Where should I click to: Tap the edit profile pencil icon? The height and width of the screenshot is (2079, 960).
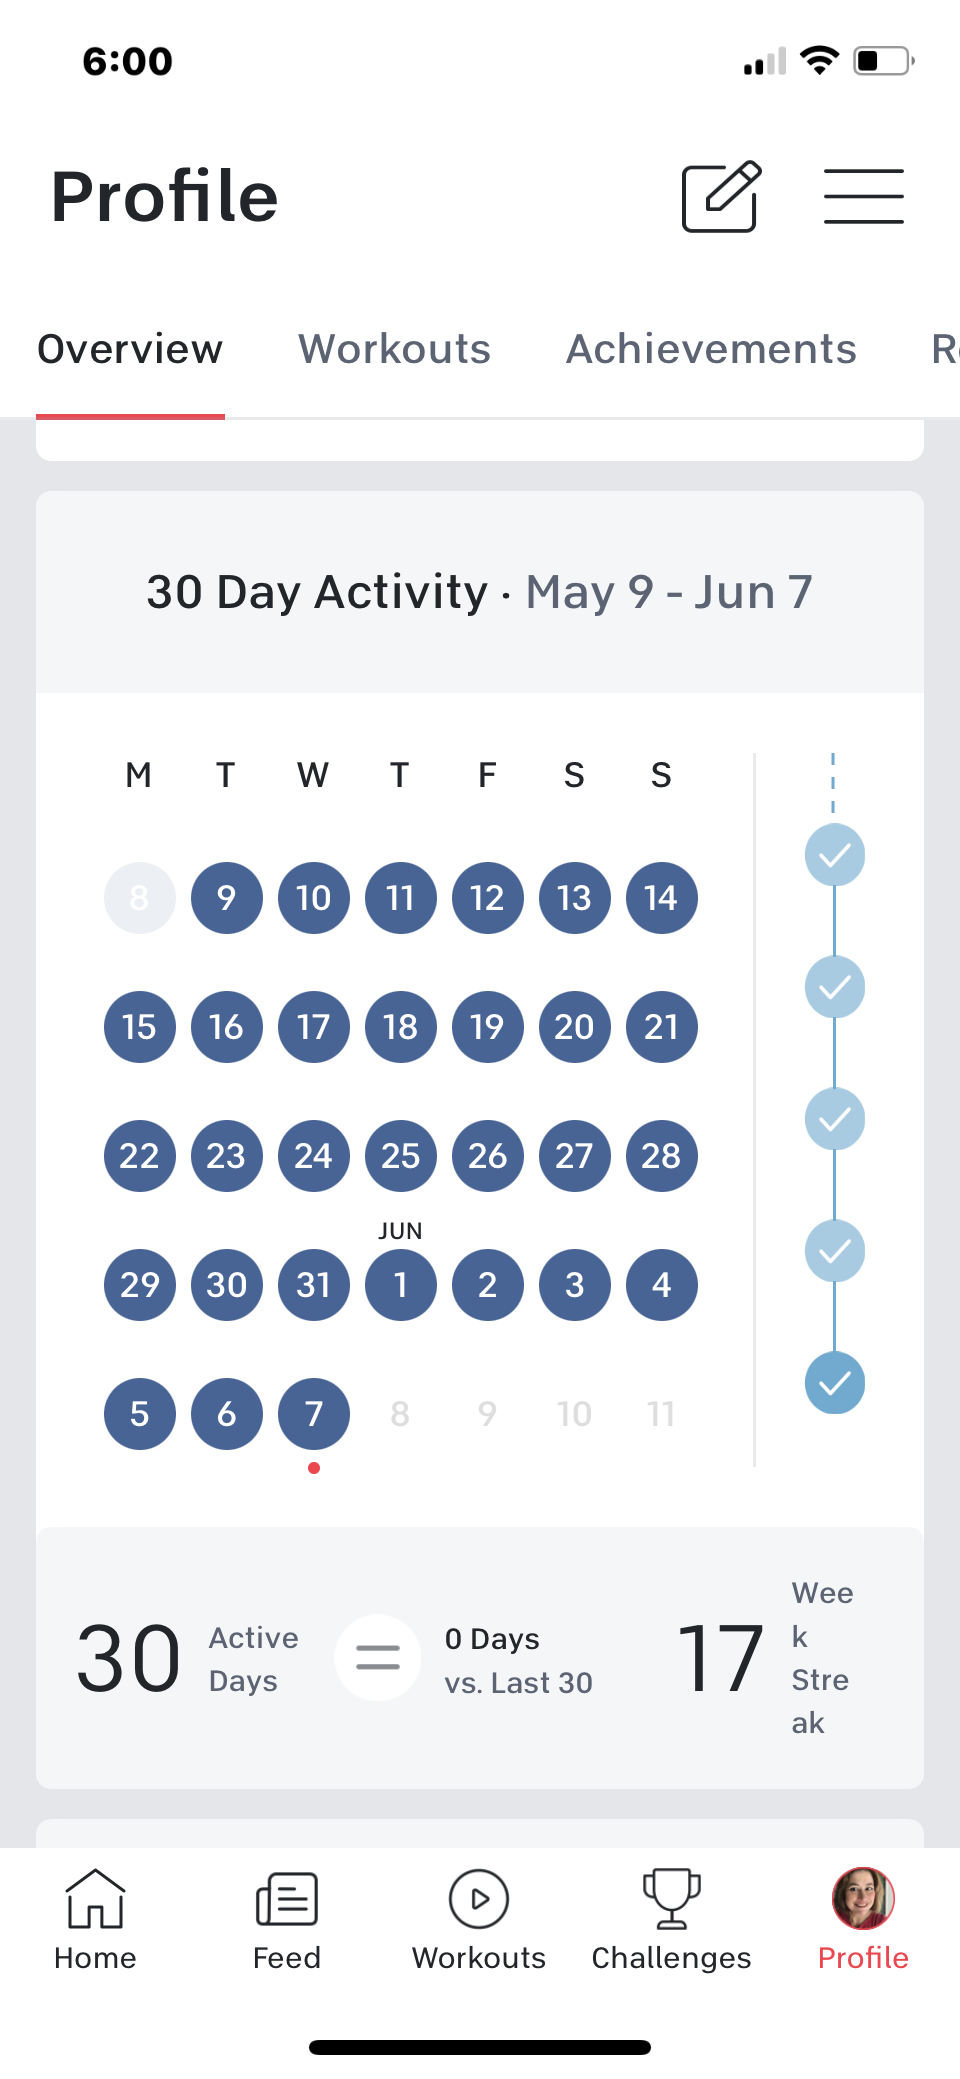[721, 196]
